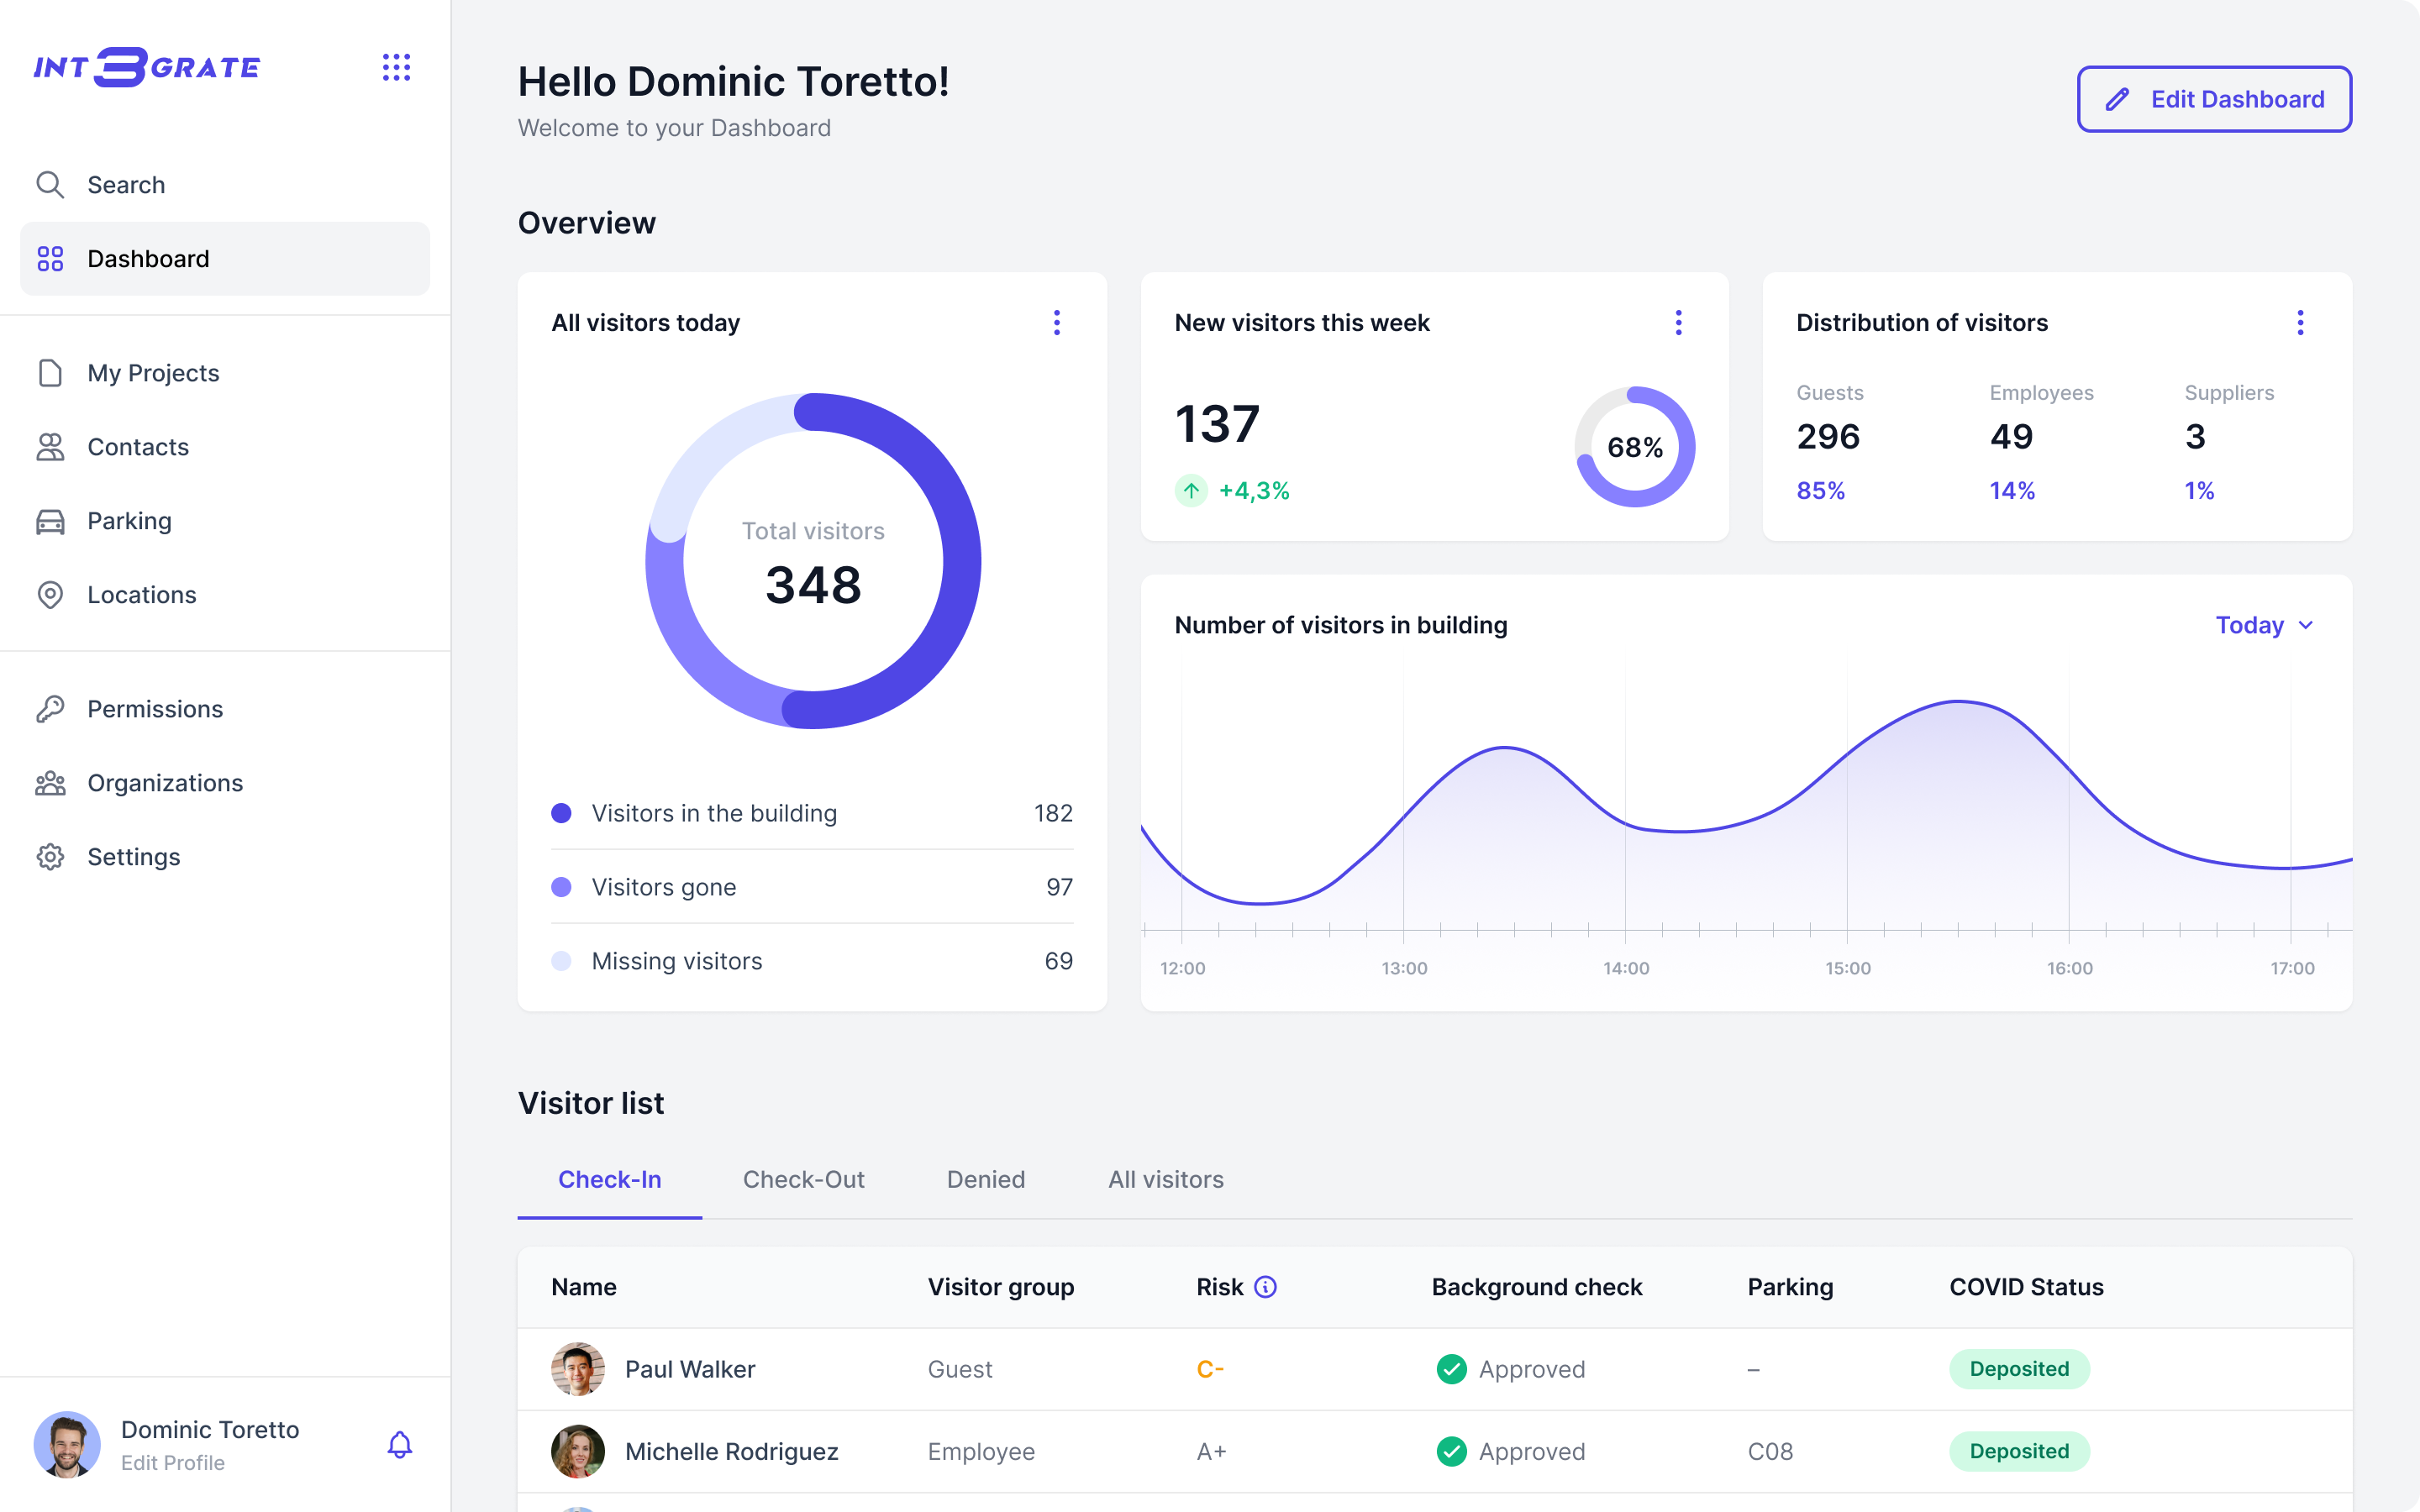The image size is (2420, 1512).
Task: Open Distribution of visitors options menu
Action: 2300,322
